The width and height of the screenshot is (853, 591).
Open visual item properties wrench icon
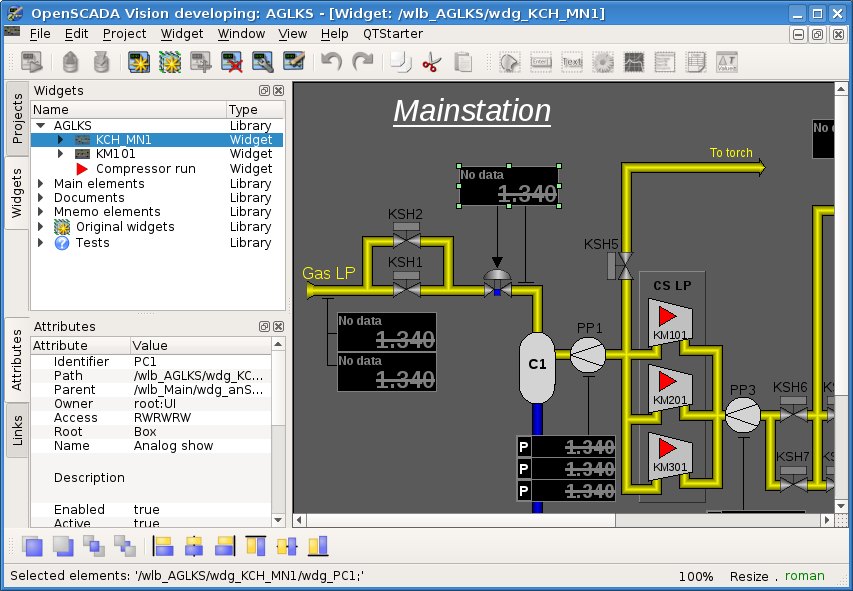(263, 62)
